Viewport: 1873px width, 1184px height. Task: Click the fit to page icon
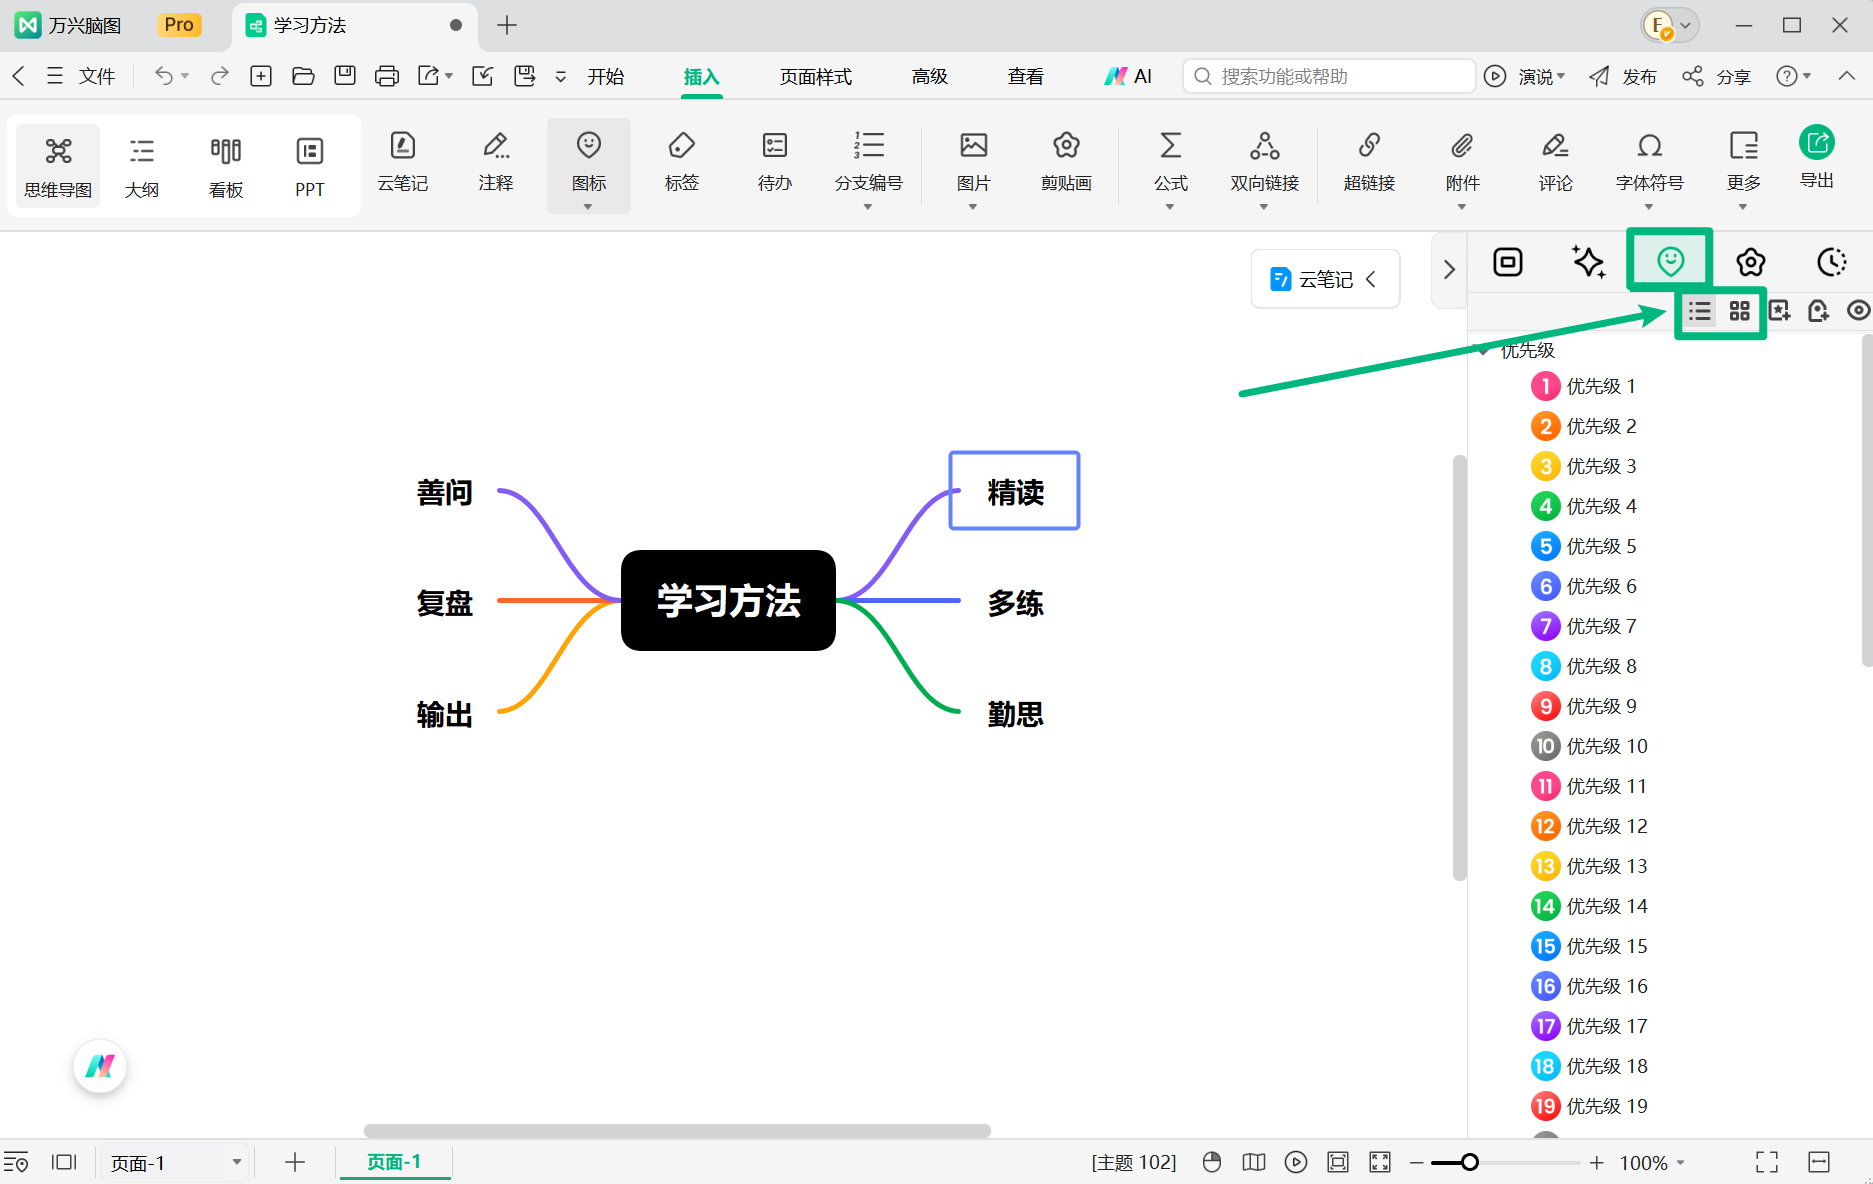tap(1338, 1162)
